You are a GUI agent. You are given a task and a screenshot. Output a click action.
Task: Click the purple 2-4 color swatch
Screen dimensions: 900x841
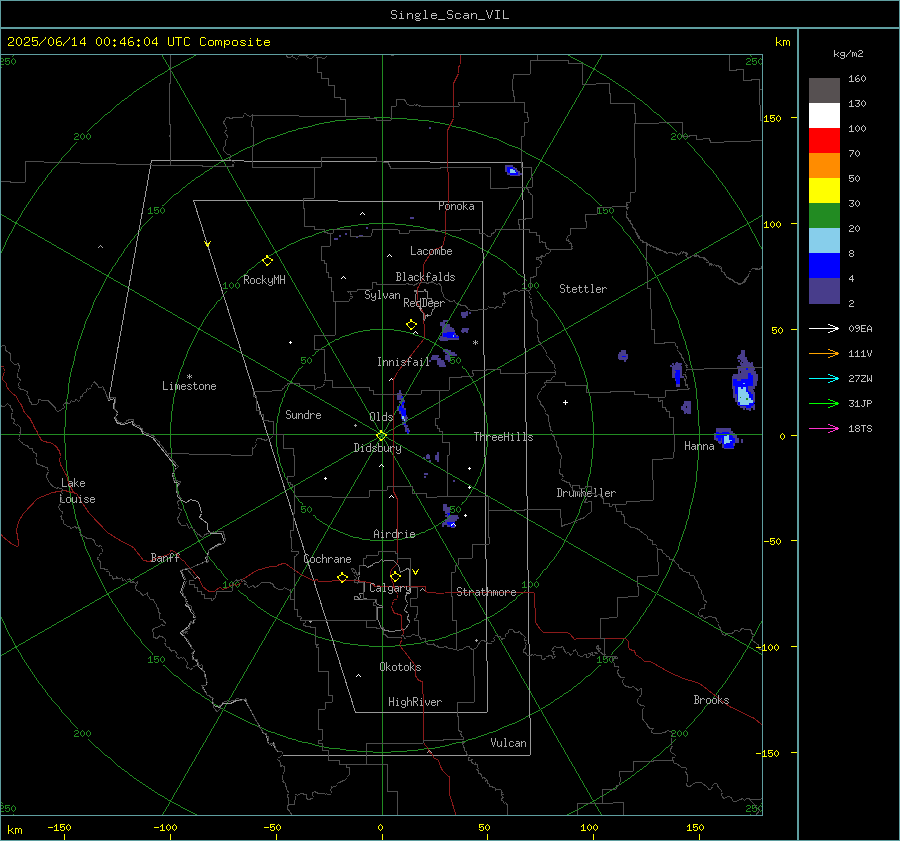(x=824, y=290)
